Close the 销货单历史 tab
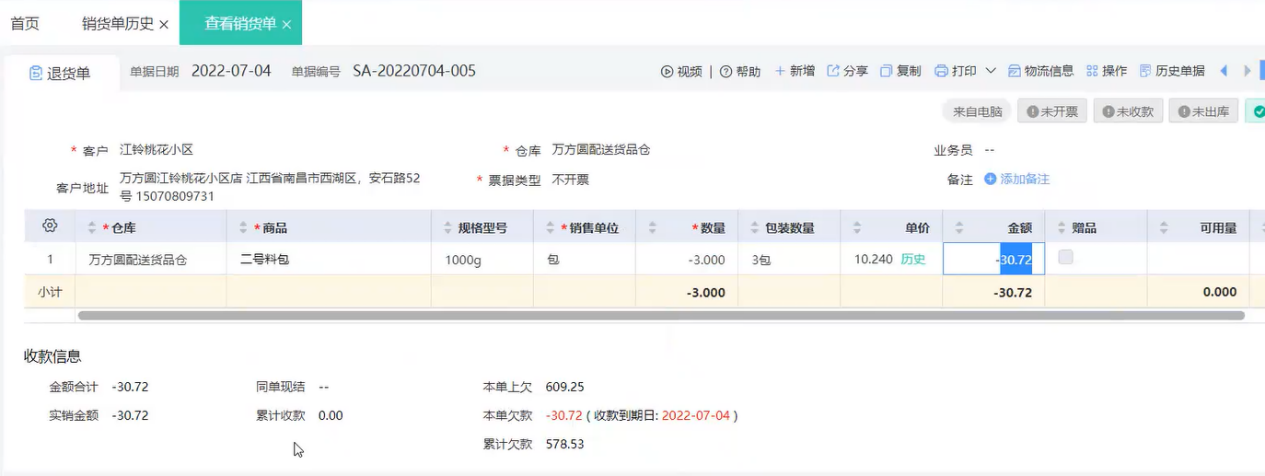The height and width of the screenshot is (476, 1265). click(x=164, y=24)
